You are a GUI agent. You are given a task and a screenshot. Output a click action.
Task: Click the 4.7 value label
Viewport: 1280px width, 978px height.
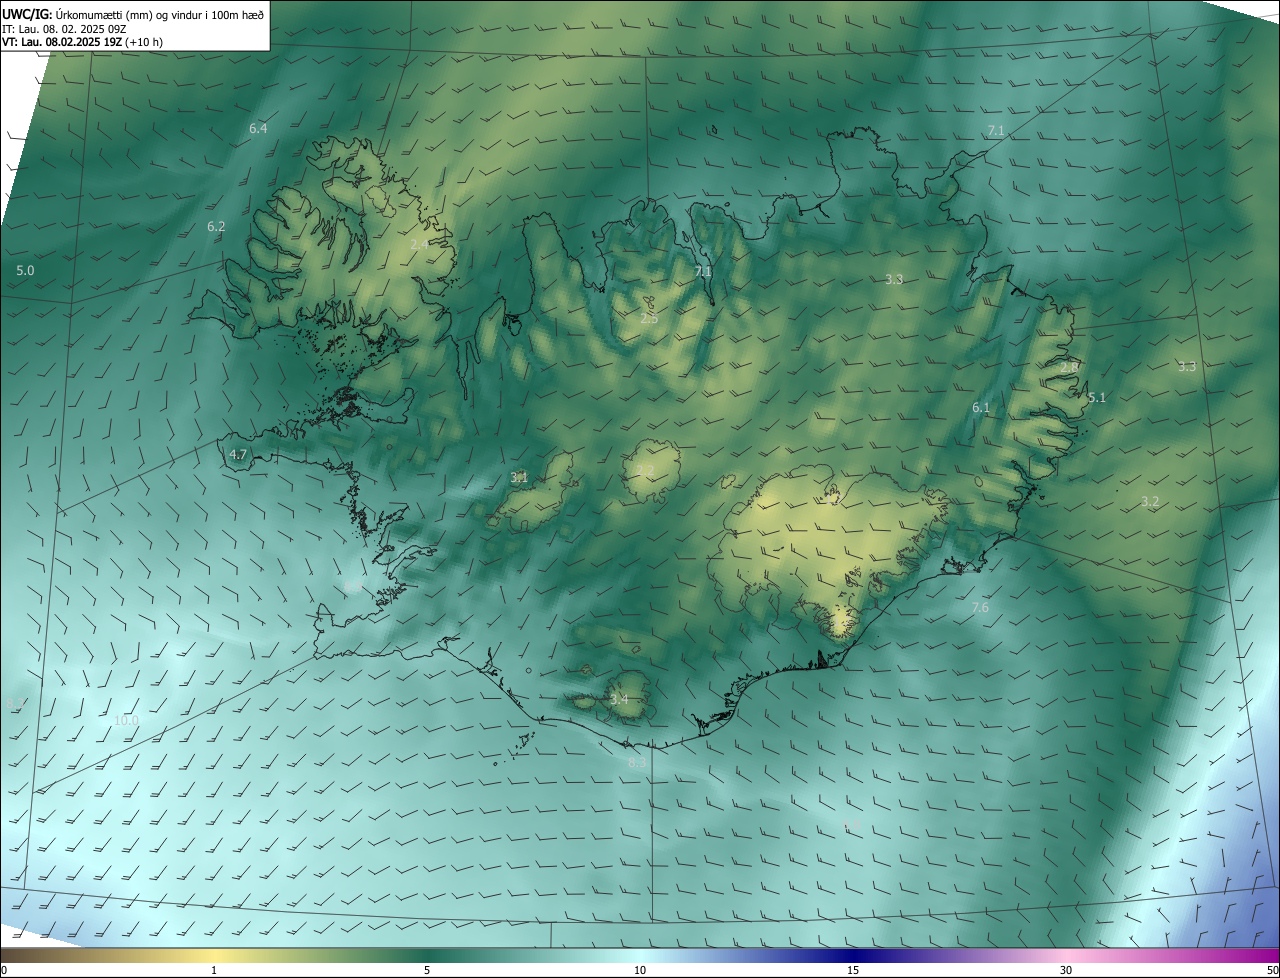[238, 454]
